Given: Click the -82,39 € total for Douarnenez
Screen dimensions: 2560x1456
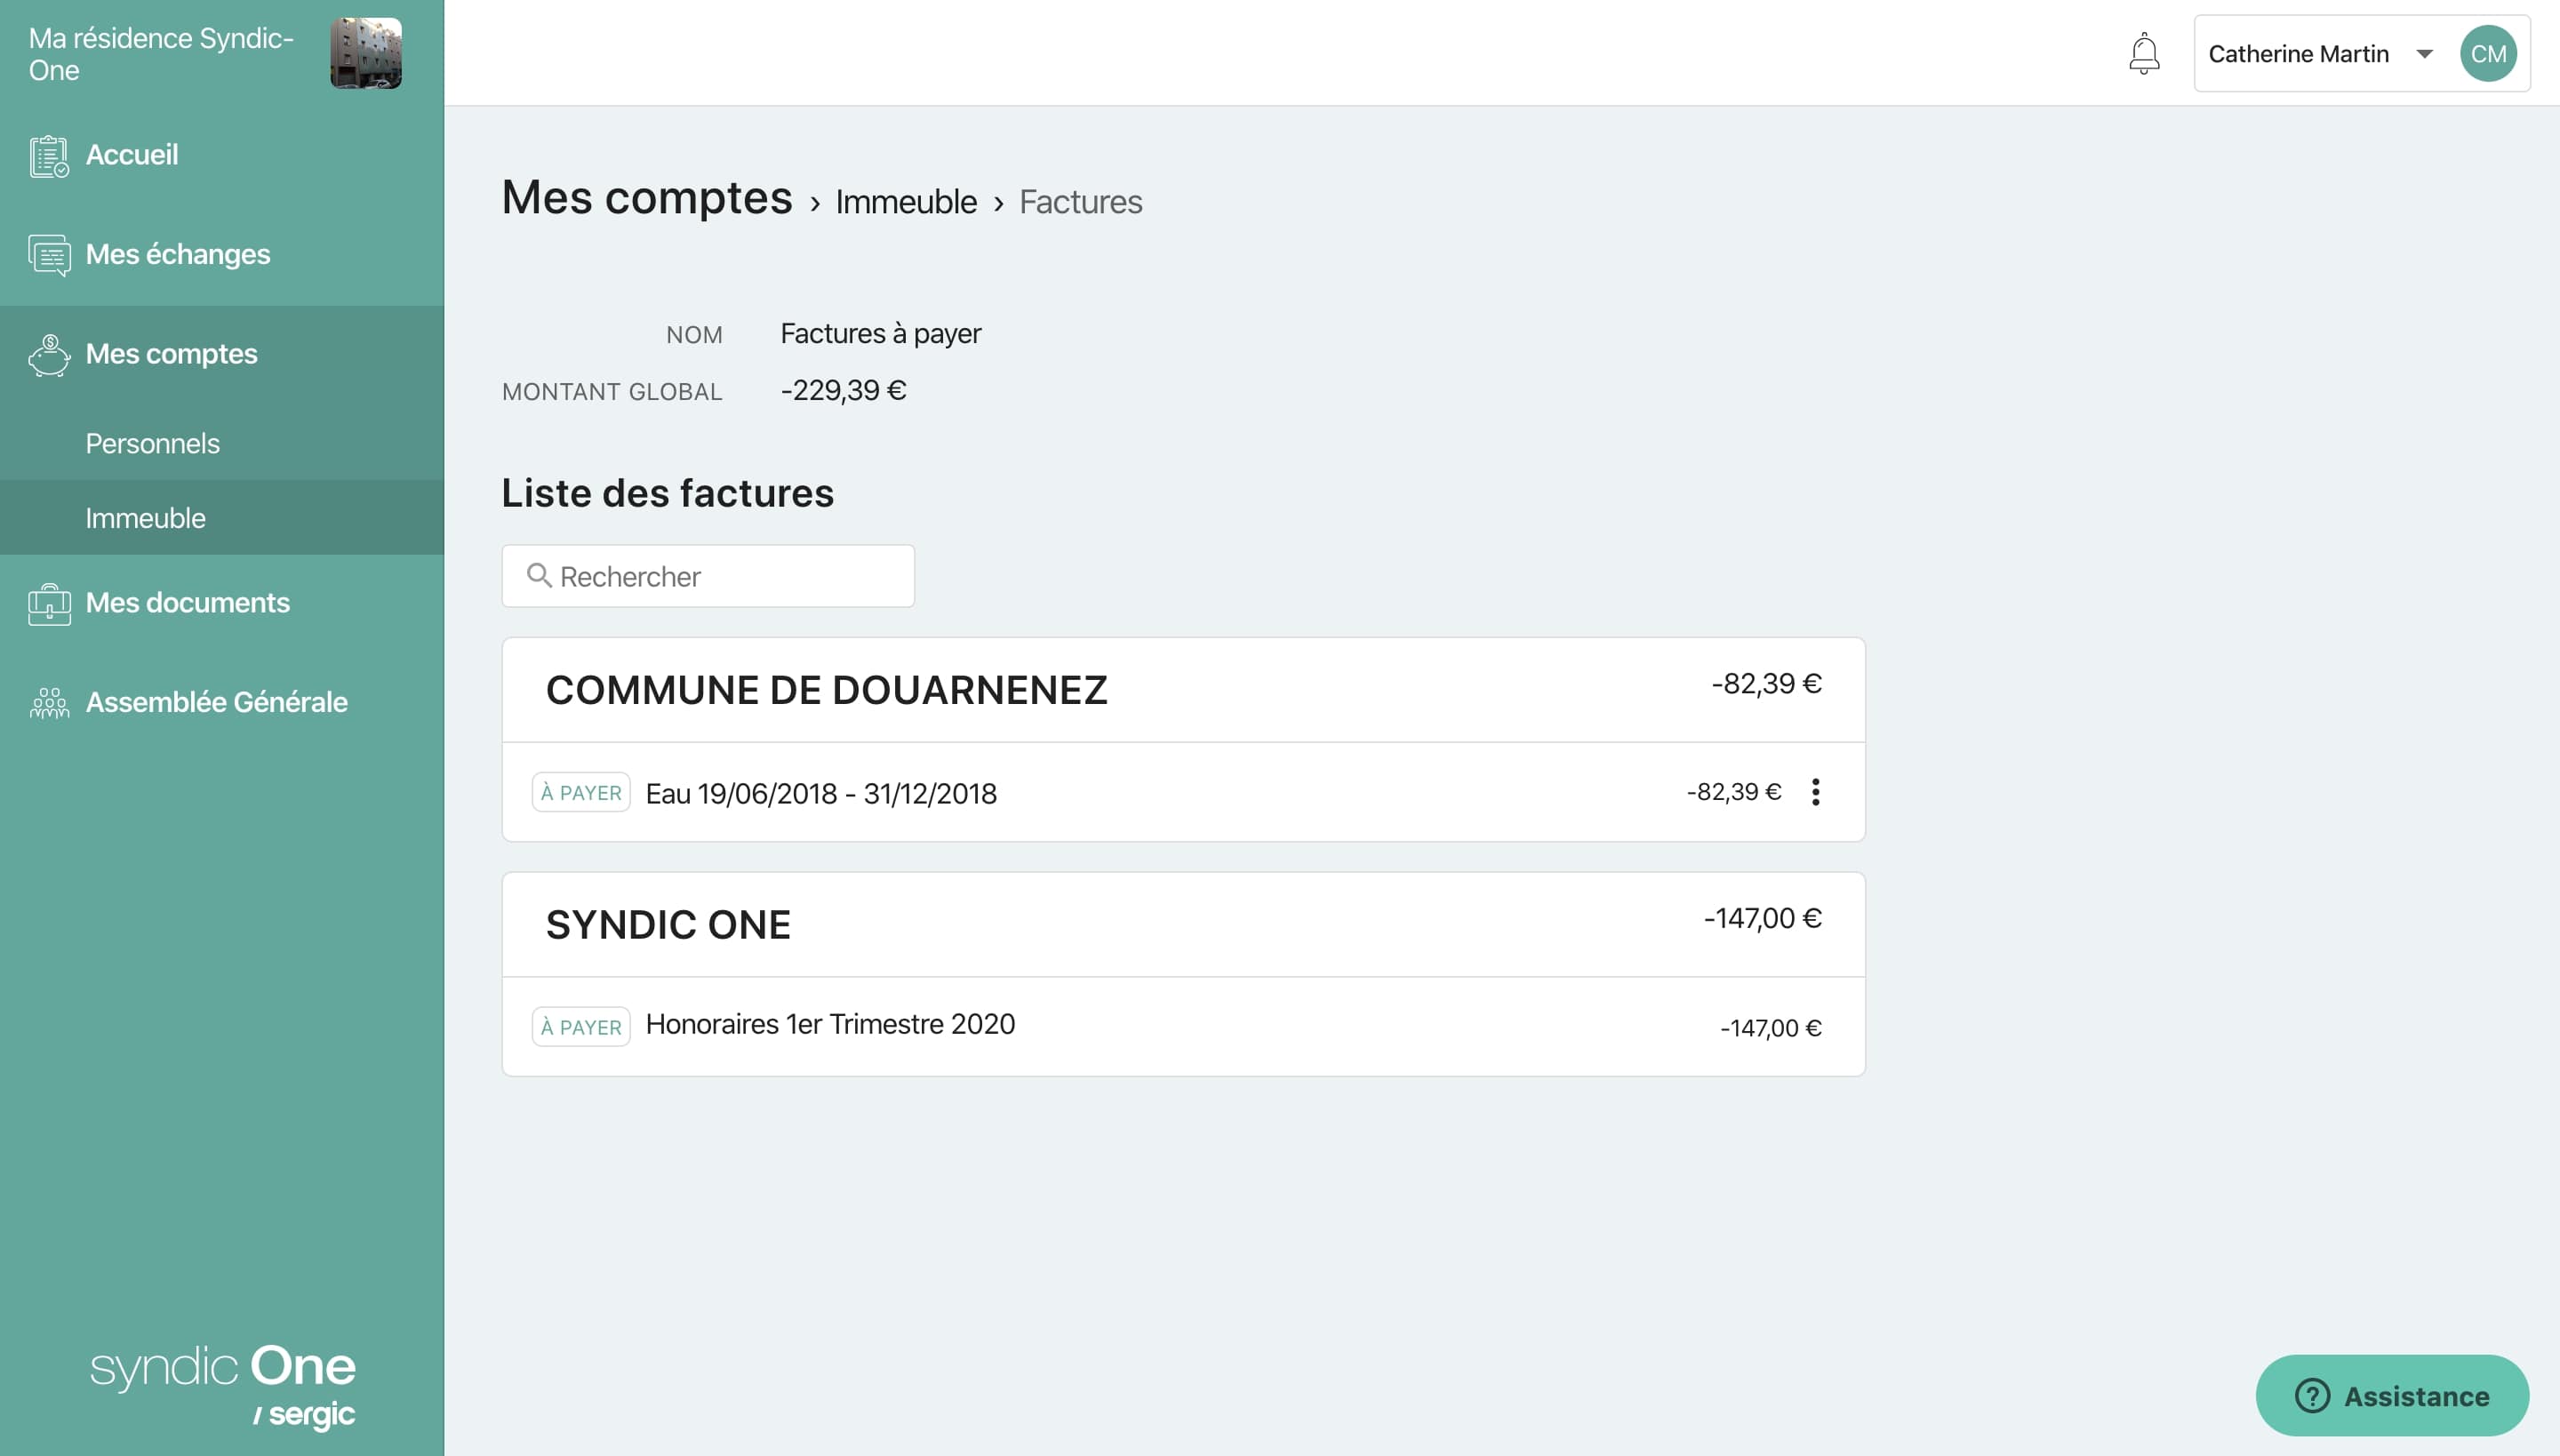Looking at the screenshot, I should (1766, 684).
